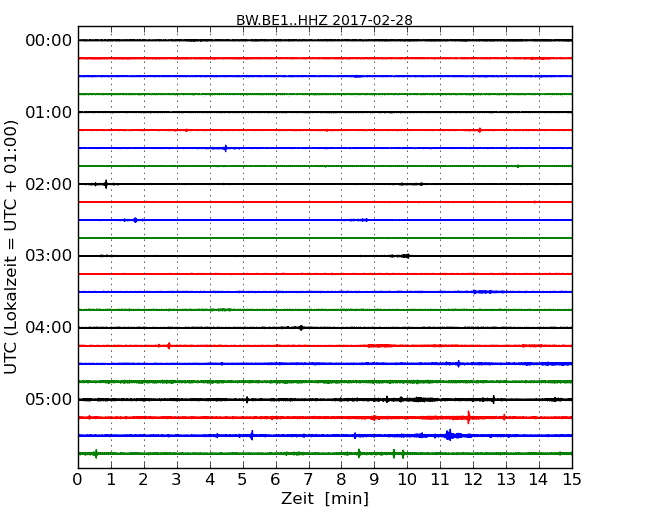Click the x-axis tick label 10
650x520 pixels.
tap(407, 479)
